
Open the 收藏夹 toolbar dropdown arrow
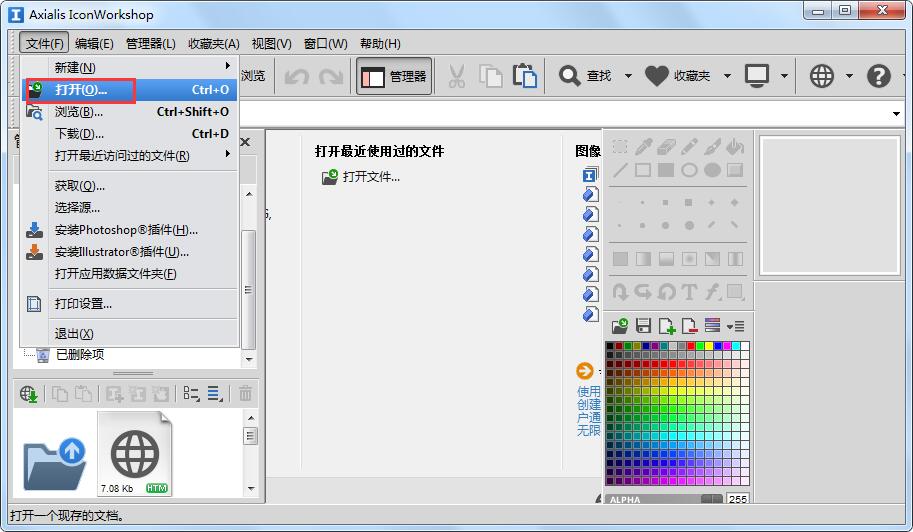click(x=727, y=76)
